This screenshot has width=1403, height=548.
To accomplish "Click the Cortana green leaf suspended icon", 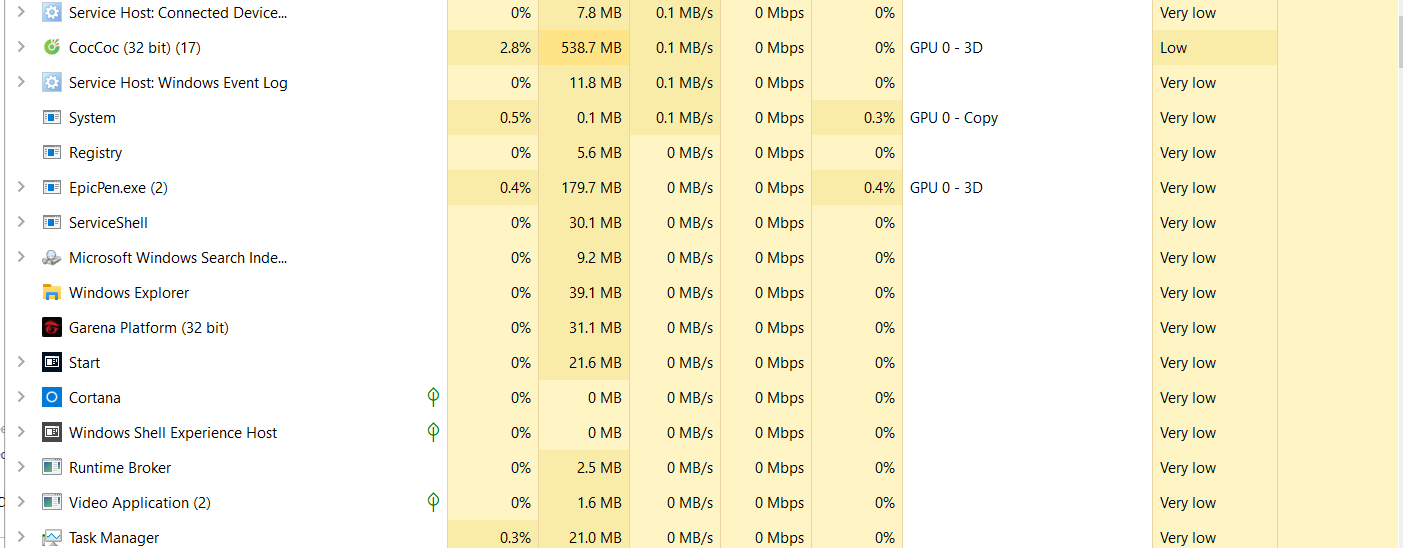I will [x=433, y=397].
